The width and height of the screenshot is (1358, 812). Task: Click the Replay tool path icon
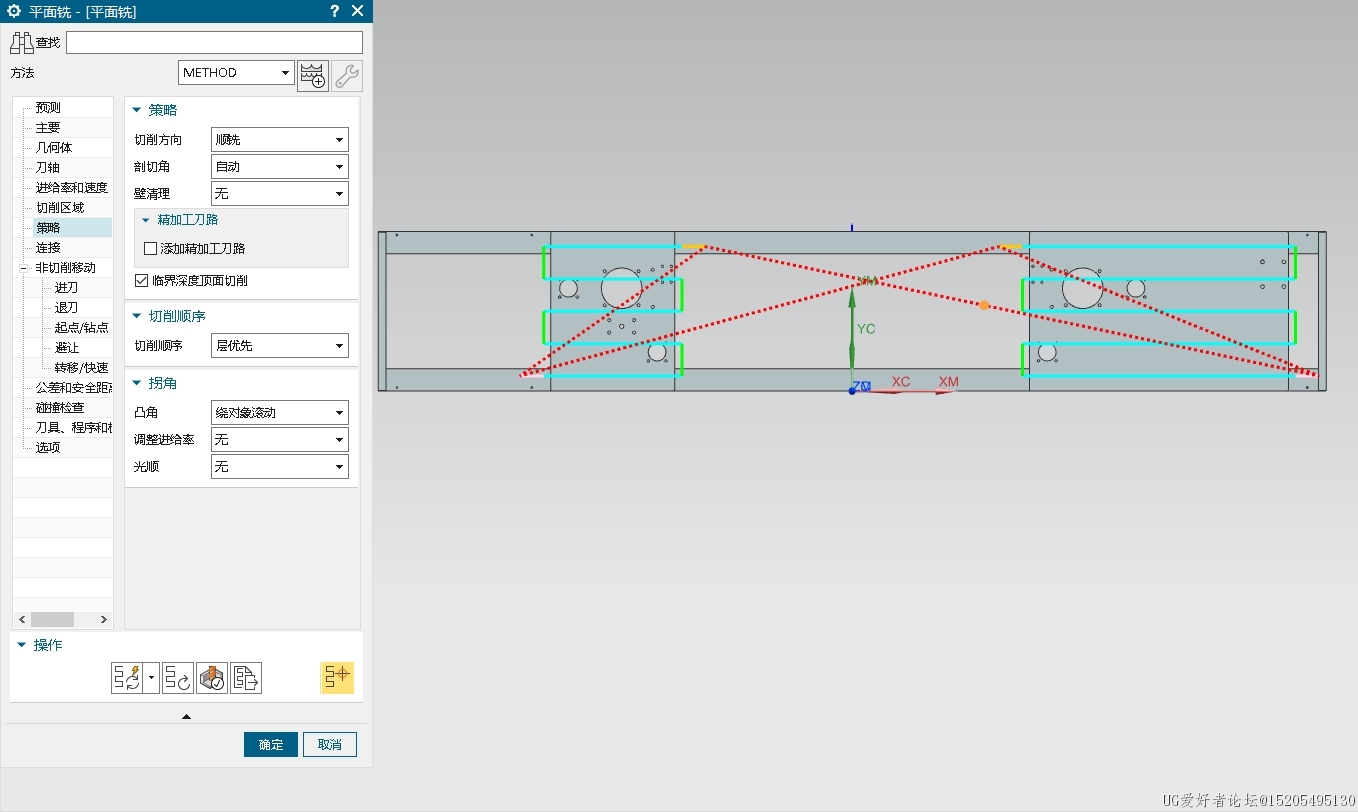[178, 678]
